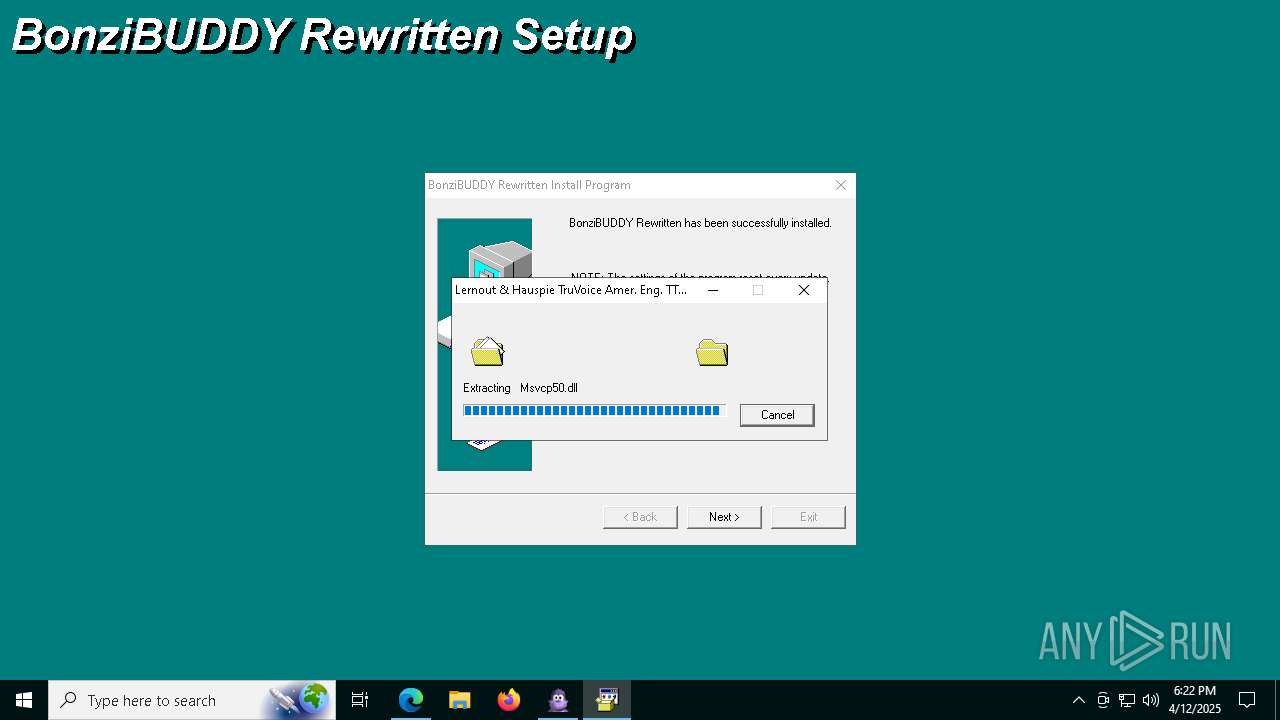Launch Firefox from taskbar
This screenshot has height=720, width=1280.
[x=509, y=700]
